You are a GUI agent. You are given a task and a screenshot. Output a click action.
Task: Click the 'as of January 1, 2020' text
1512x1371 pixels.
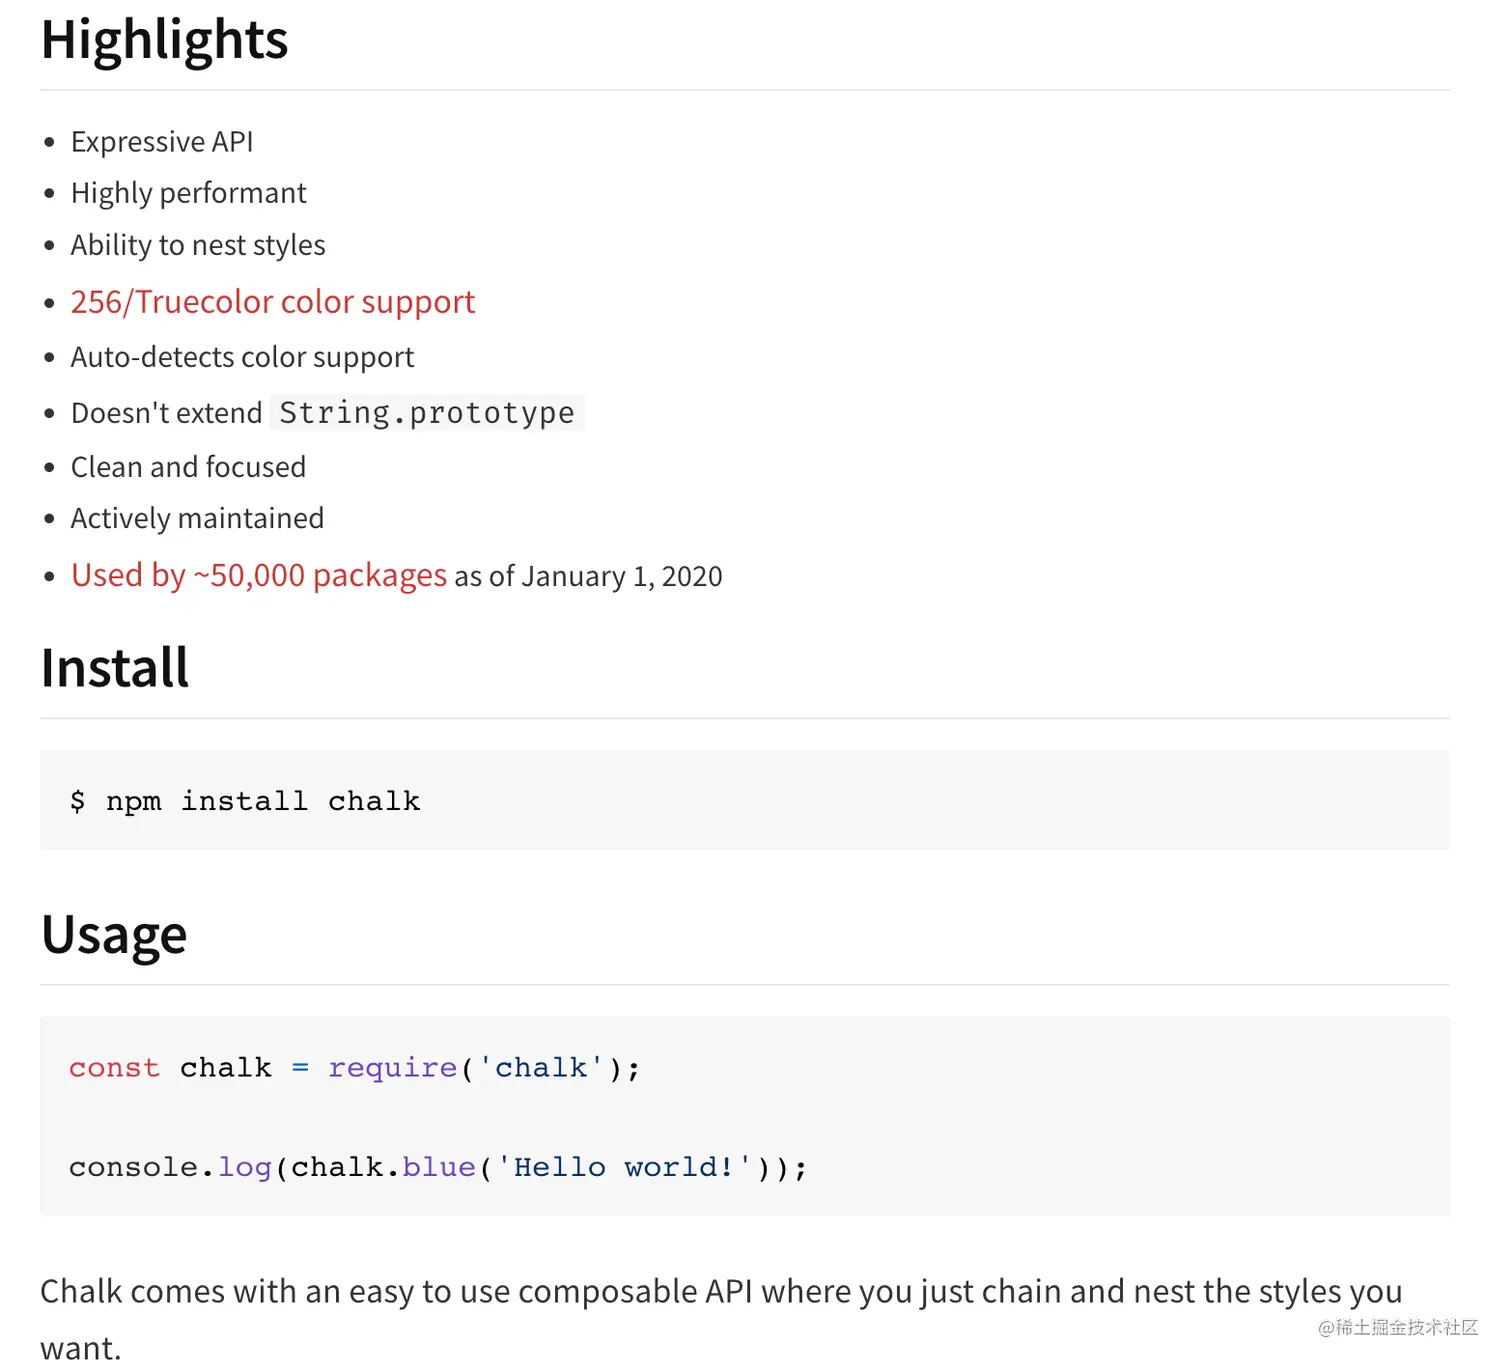588,577
